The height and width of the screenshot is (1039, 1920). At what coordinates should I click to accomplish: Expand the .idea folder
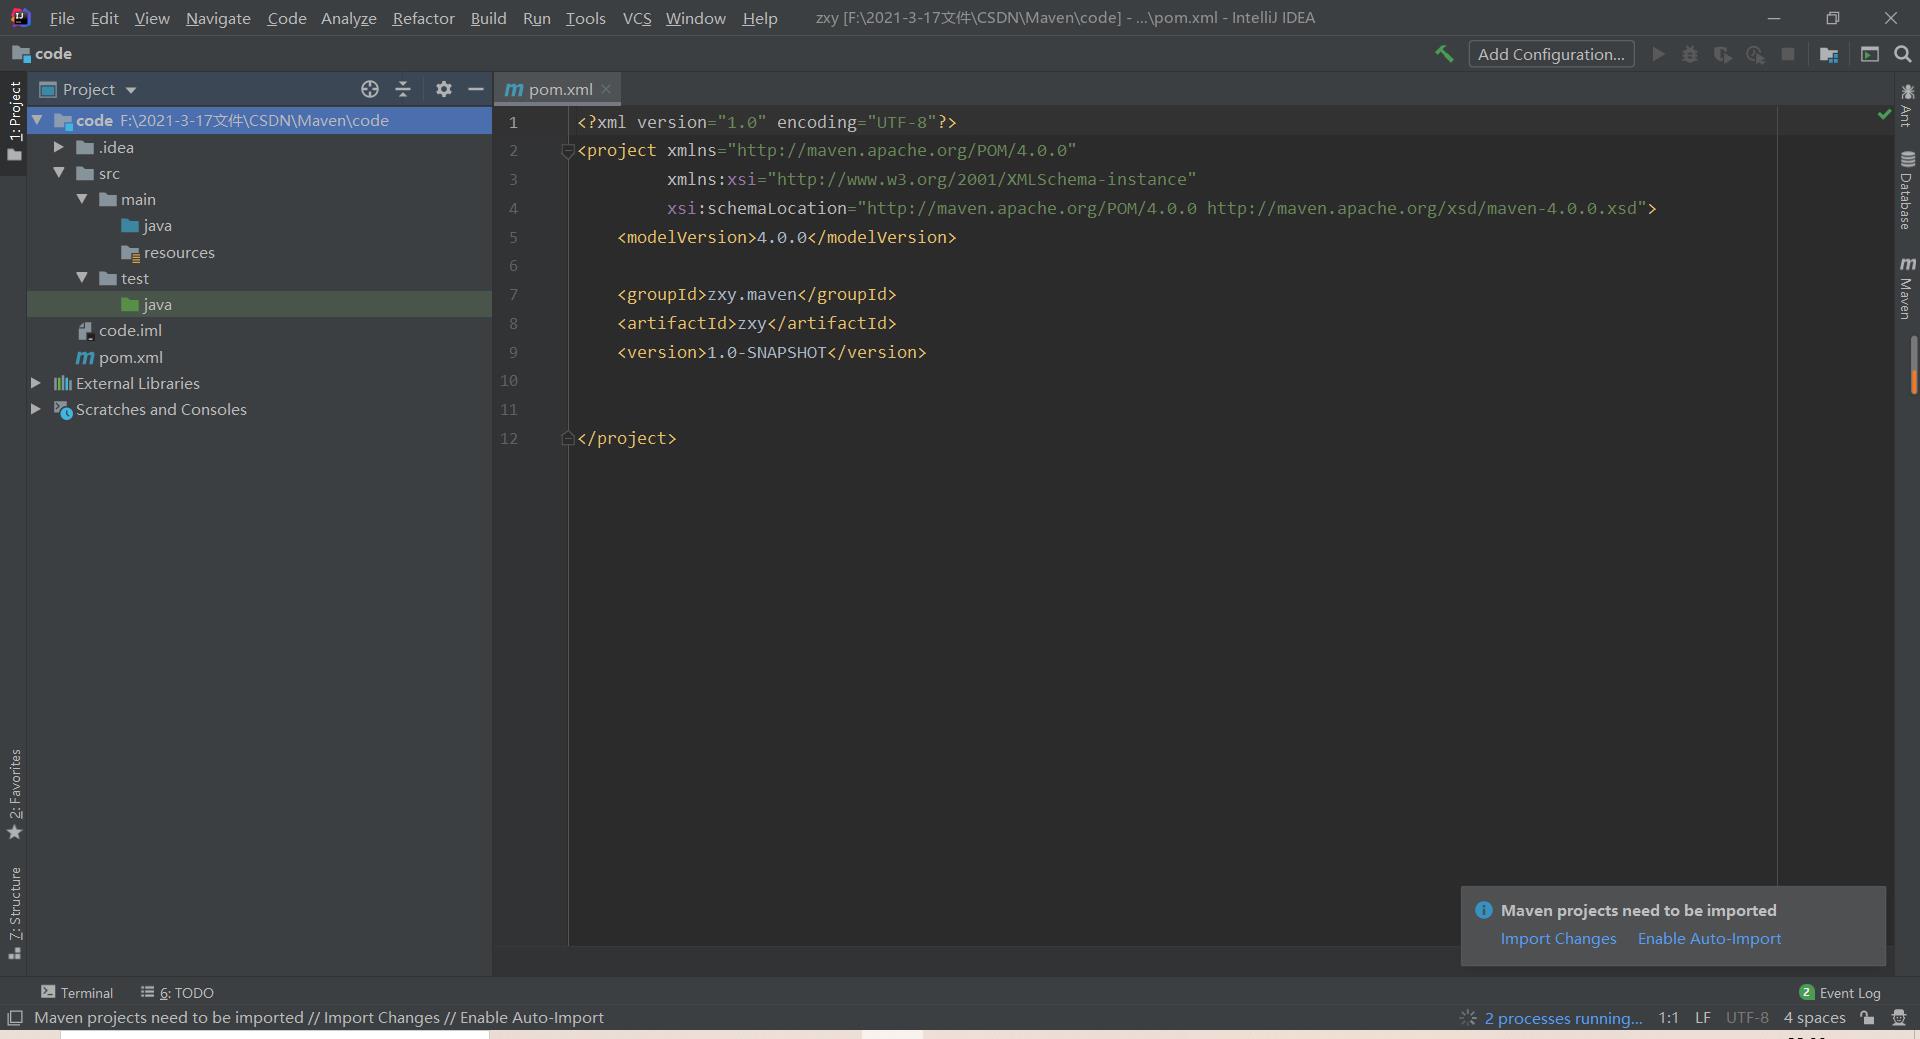click(x=59, y=147)
